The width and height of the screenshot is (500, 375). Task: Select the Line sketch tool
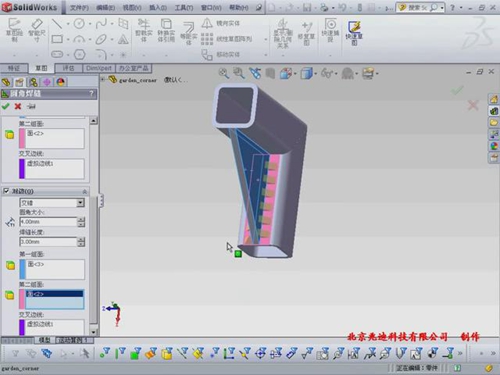tap(57, 23)
